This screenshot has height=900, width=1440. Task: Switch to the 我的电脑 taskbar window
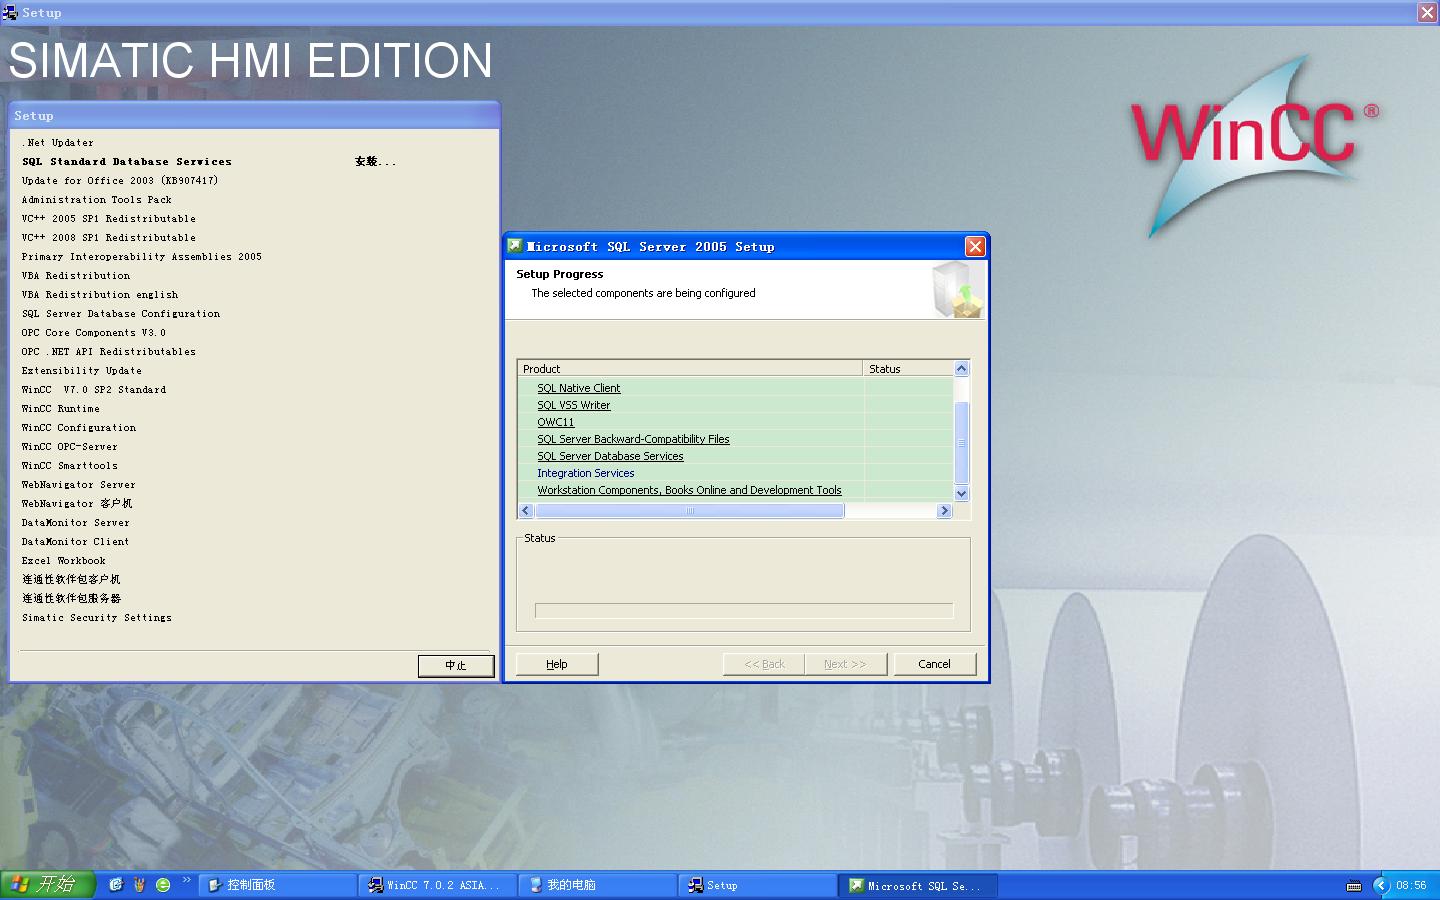(598, 885)
